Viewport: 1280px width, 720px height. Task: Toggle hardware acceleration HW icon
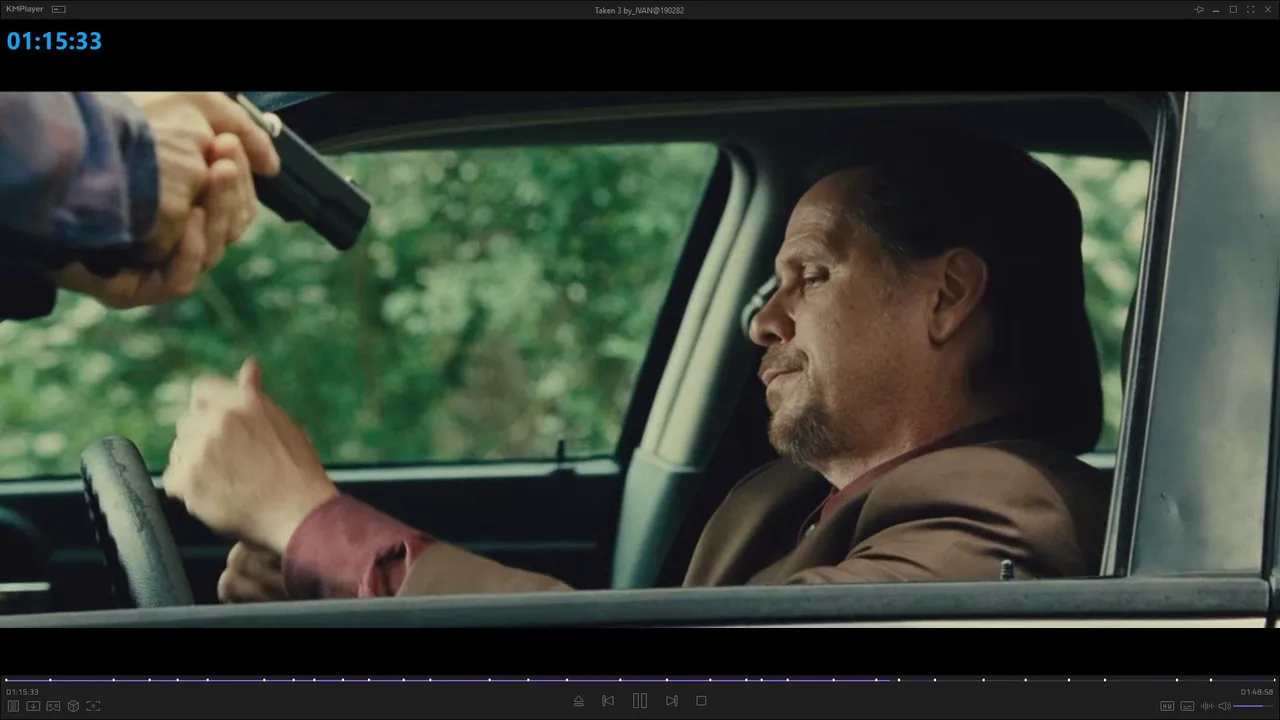1167,706
